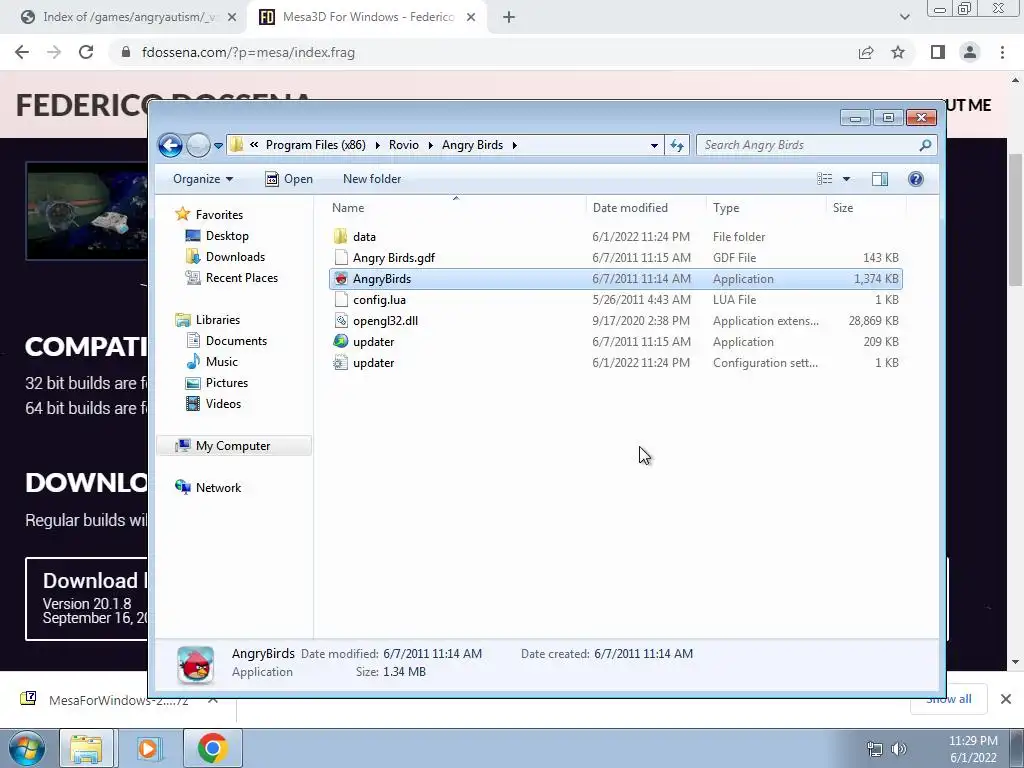Click the Explorer Forward arrow button

[198, 145]
